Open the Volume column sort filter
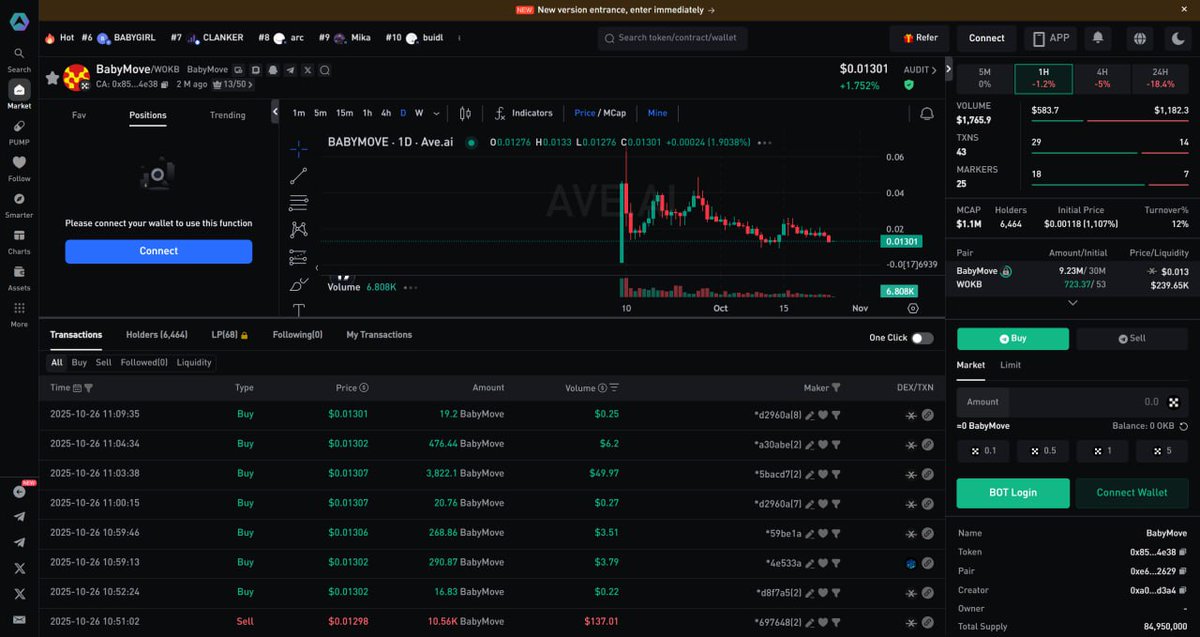 pyautogui.click(x=614, y=388)
